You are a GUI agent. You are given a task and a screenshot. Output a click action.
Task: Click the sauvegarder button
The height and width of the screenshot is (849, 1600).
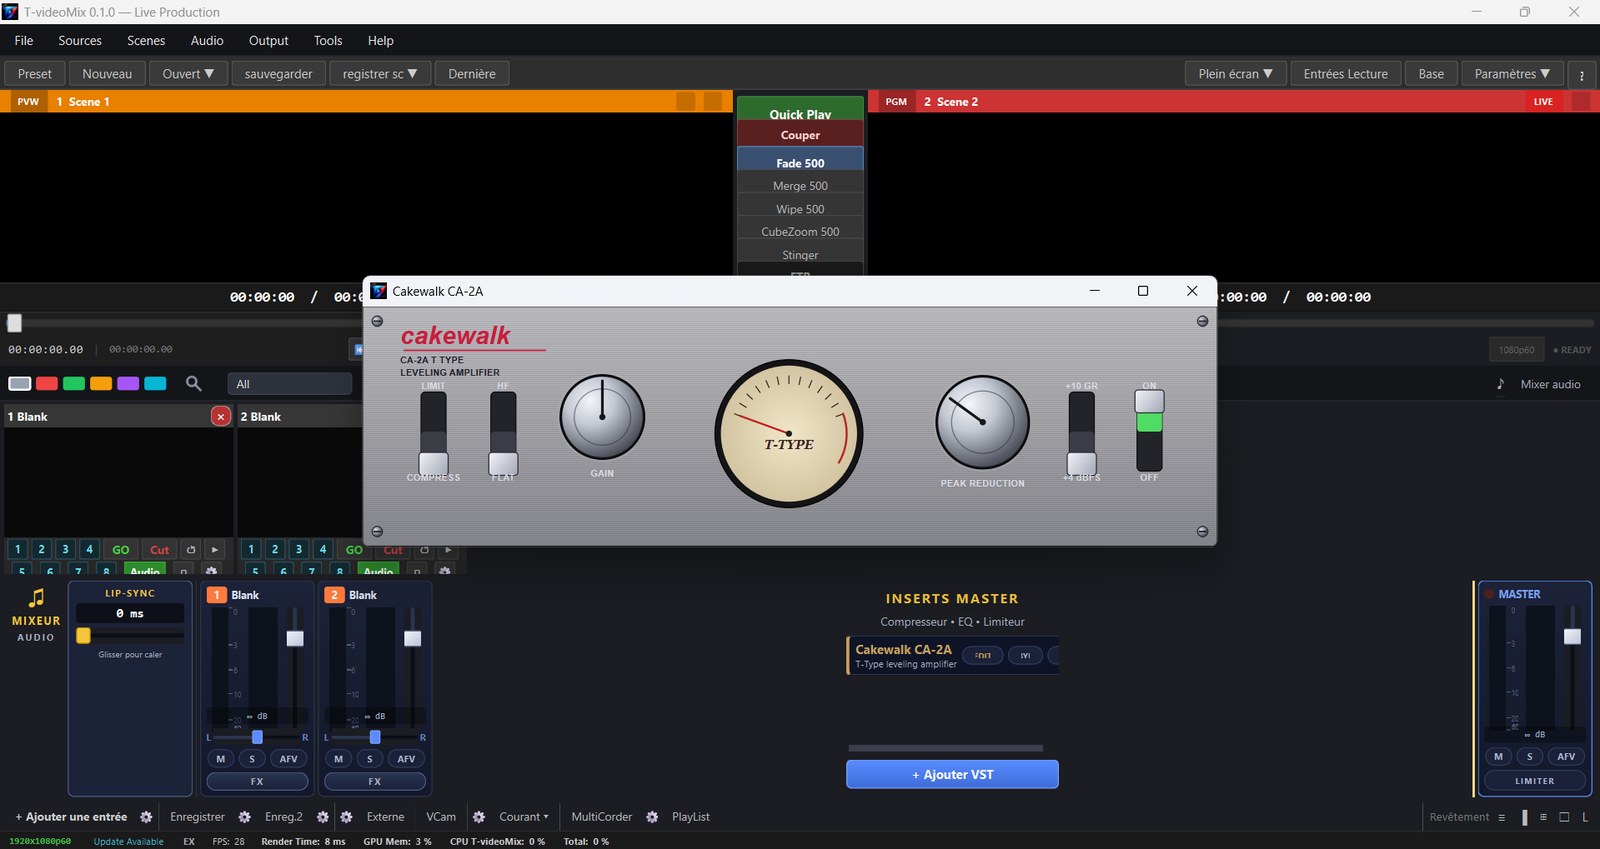pyautogui.click(x=278, y=74)
